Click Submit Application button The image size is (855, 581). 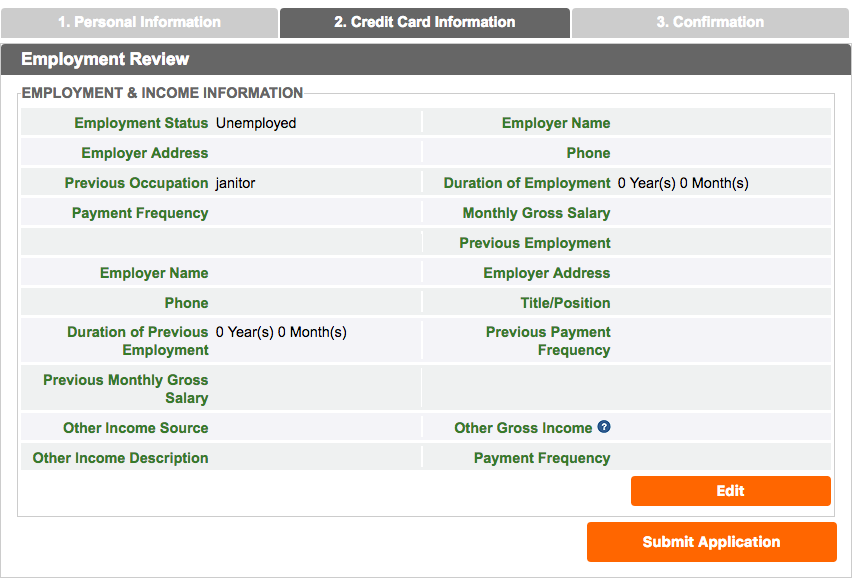[712, 542]
